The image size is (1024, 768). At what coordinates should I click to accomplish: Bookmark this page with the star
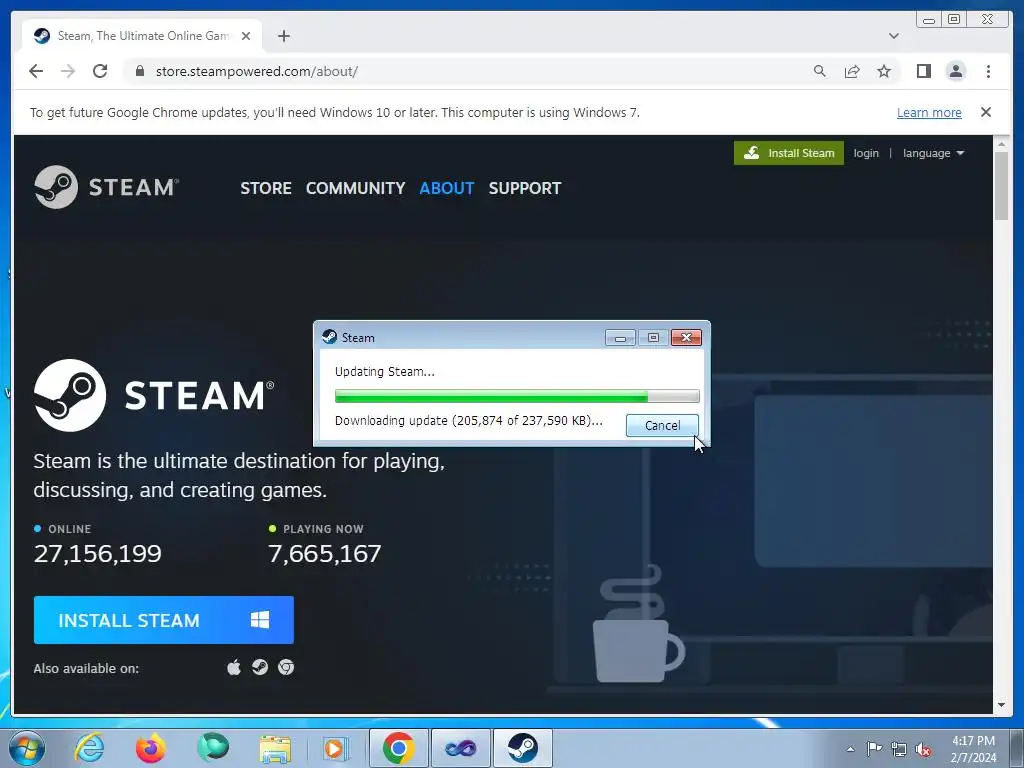[x=884, y=71]
